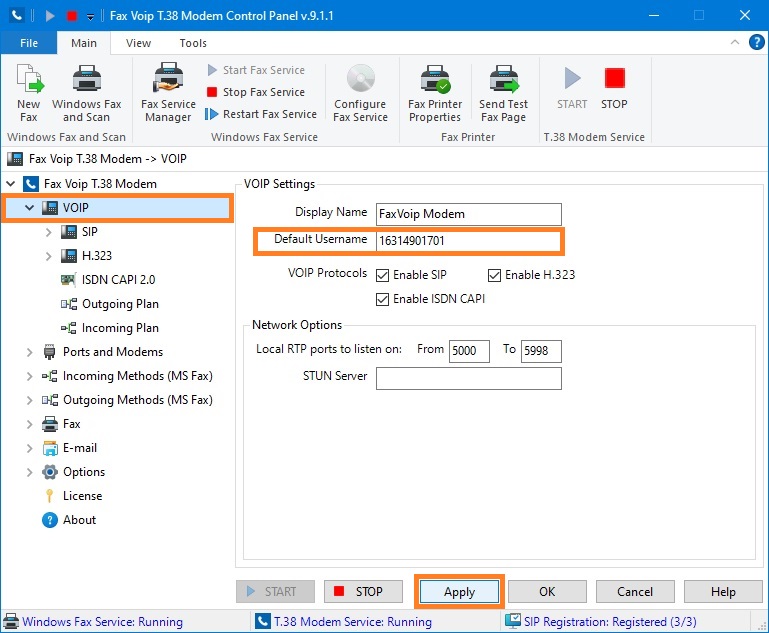Switch to the View tab

(138, 43)
